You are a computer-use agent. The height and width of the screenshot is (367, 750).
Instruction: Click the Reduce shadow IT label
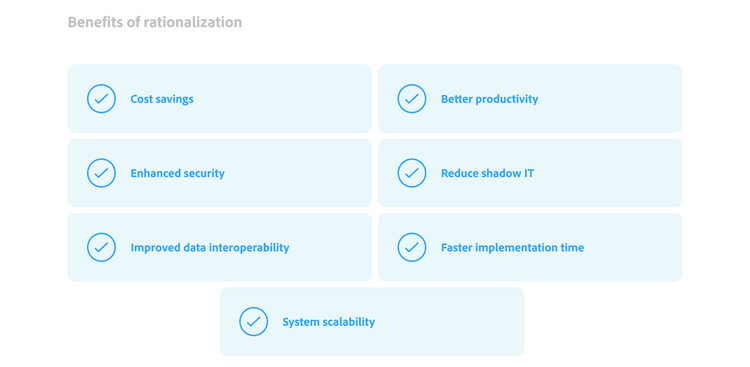pyautogui.click(x=487, y=173)
